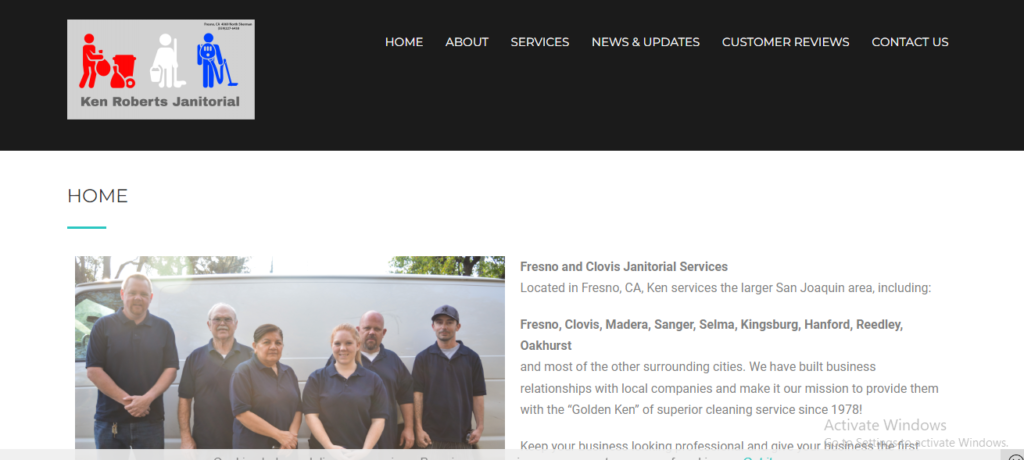View the CUSTOMER REVIEWS page

786,42
